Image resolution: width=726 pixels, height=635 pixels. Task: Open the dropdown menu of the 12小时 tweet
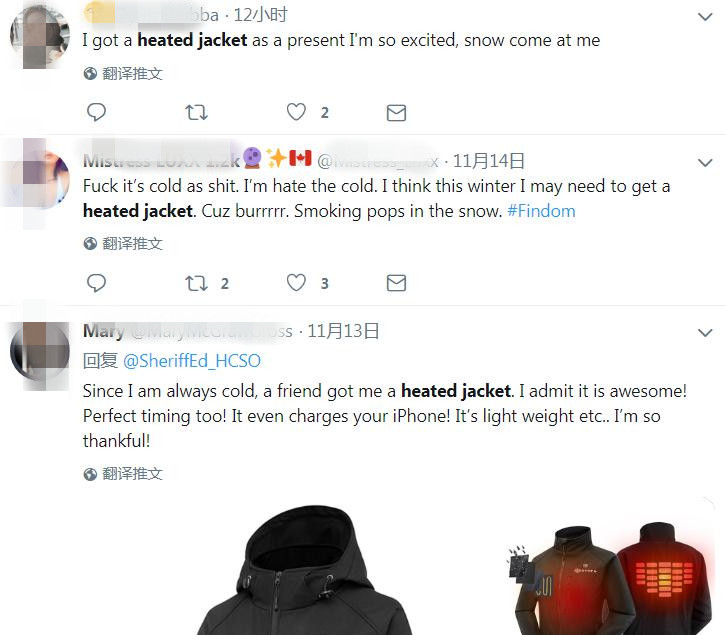pyautogui.click(x=705, y=17)
